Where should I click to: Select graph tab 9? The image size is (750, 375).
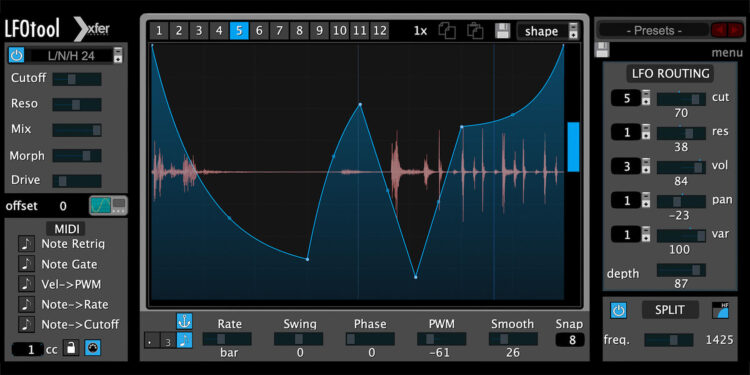pos(320,31)
